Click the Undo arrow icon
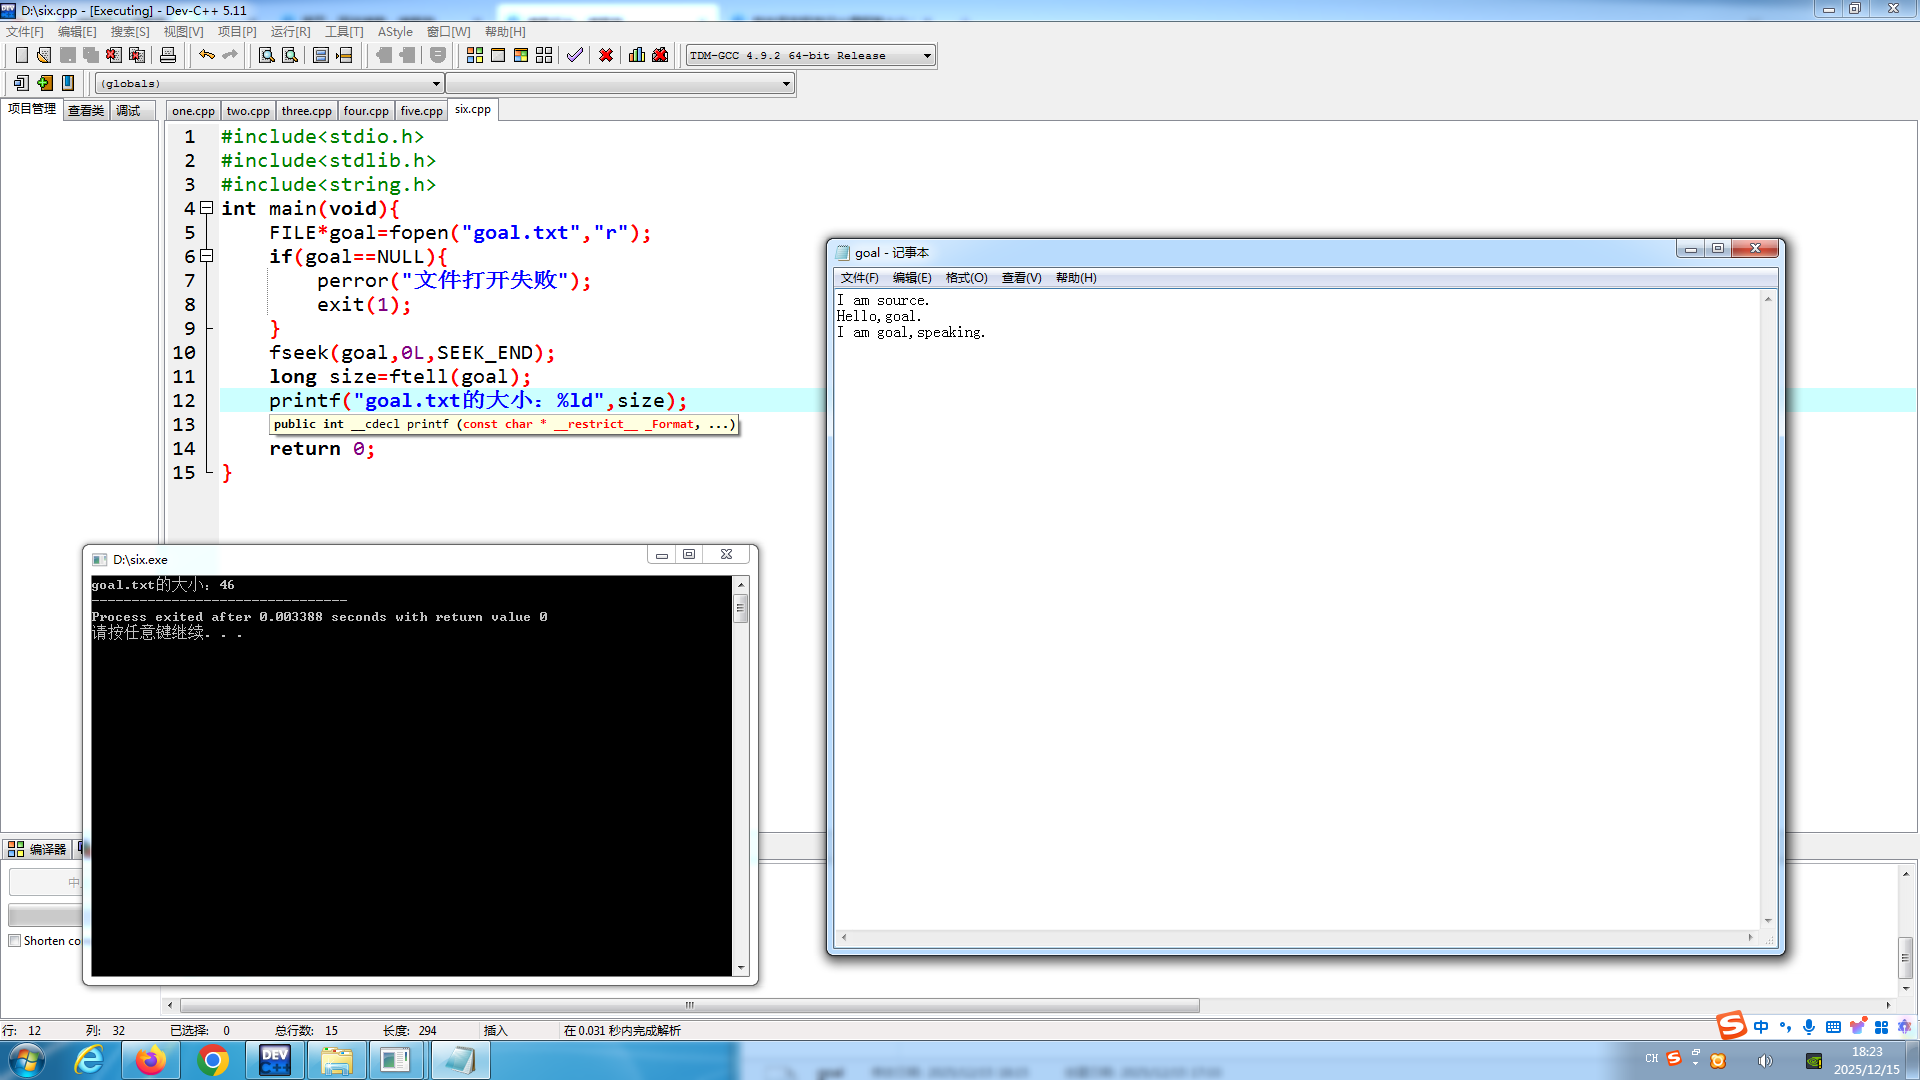The width and height of the screenshot is (1920, 1080). point(206,55)
